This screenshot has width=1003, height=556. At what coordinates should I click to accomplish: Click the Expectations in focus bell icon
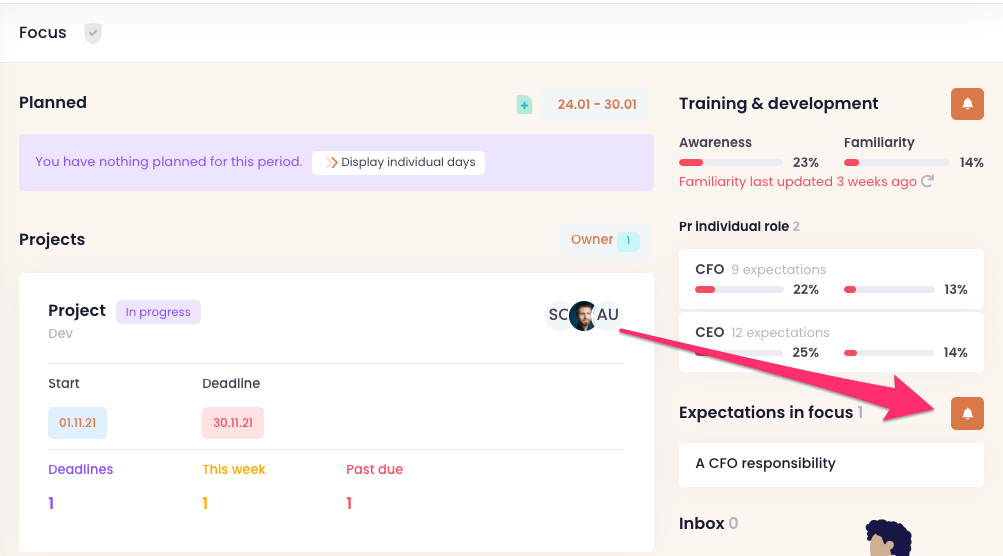click(x=967, y=413)
